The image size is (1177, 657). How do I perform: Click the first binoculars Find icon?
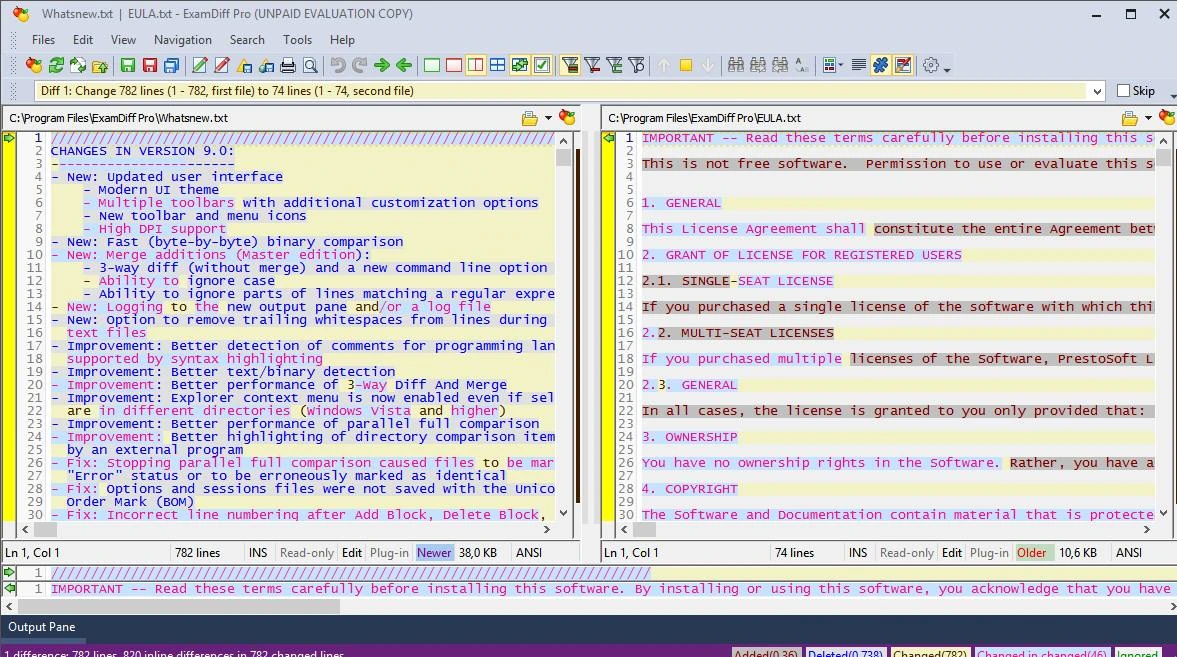click(736, 65)
